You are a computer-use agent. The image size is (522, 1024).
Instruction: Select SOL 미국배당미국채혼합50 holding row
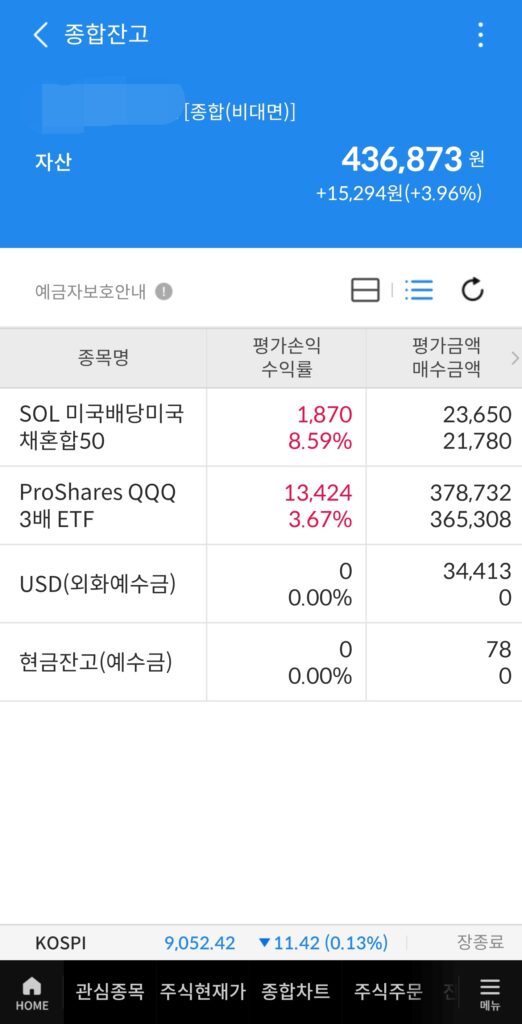click(x=261, y=428)
